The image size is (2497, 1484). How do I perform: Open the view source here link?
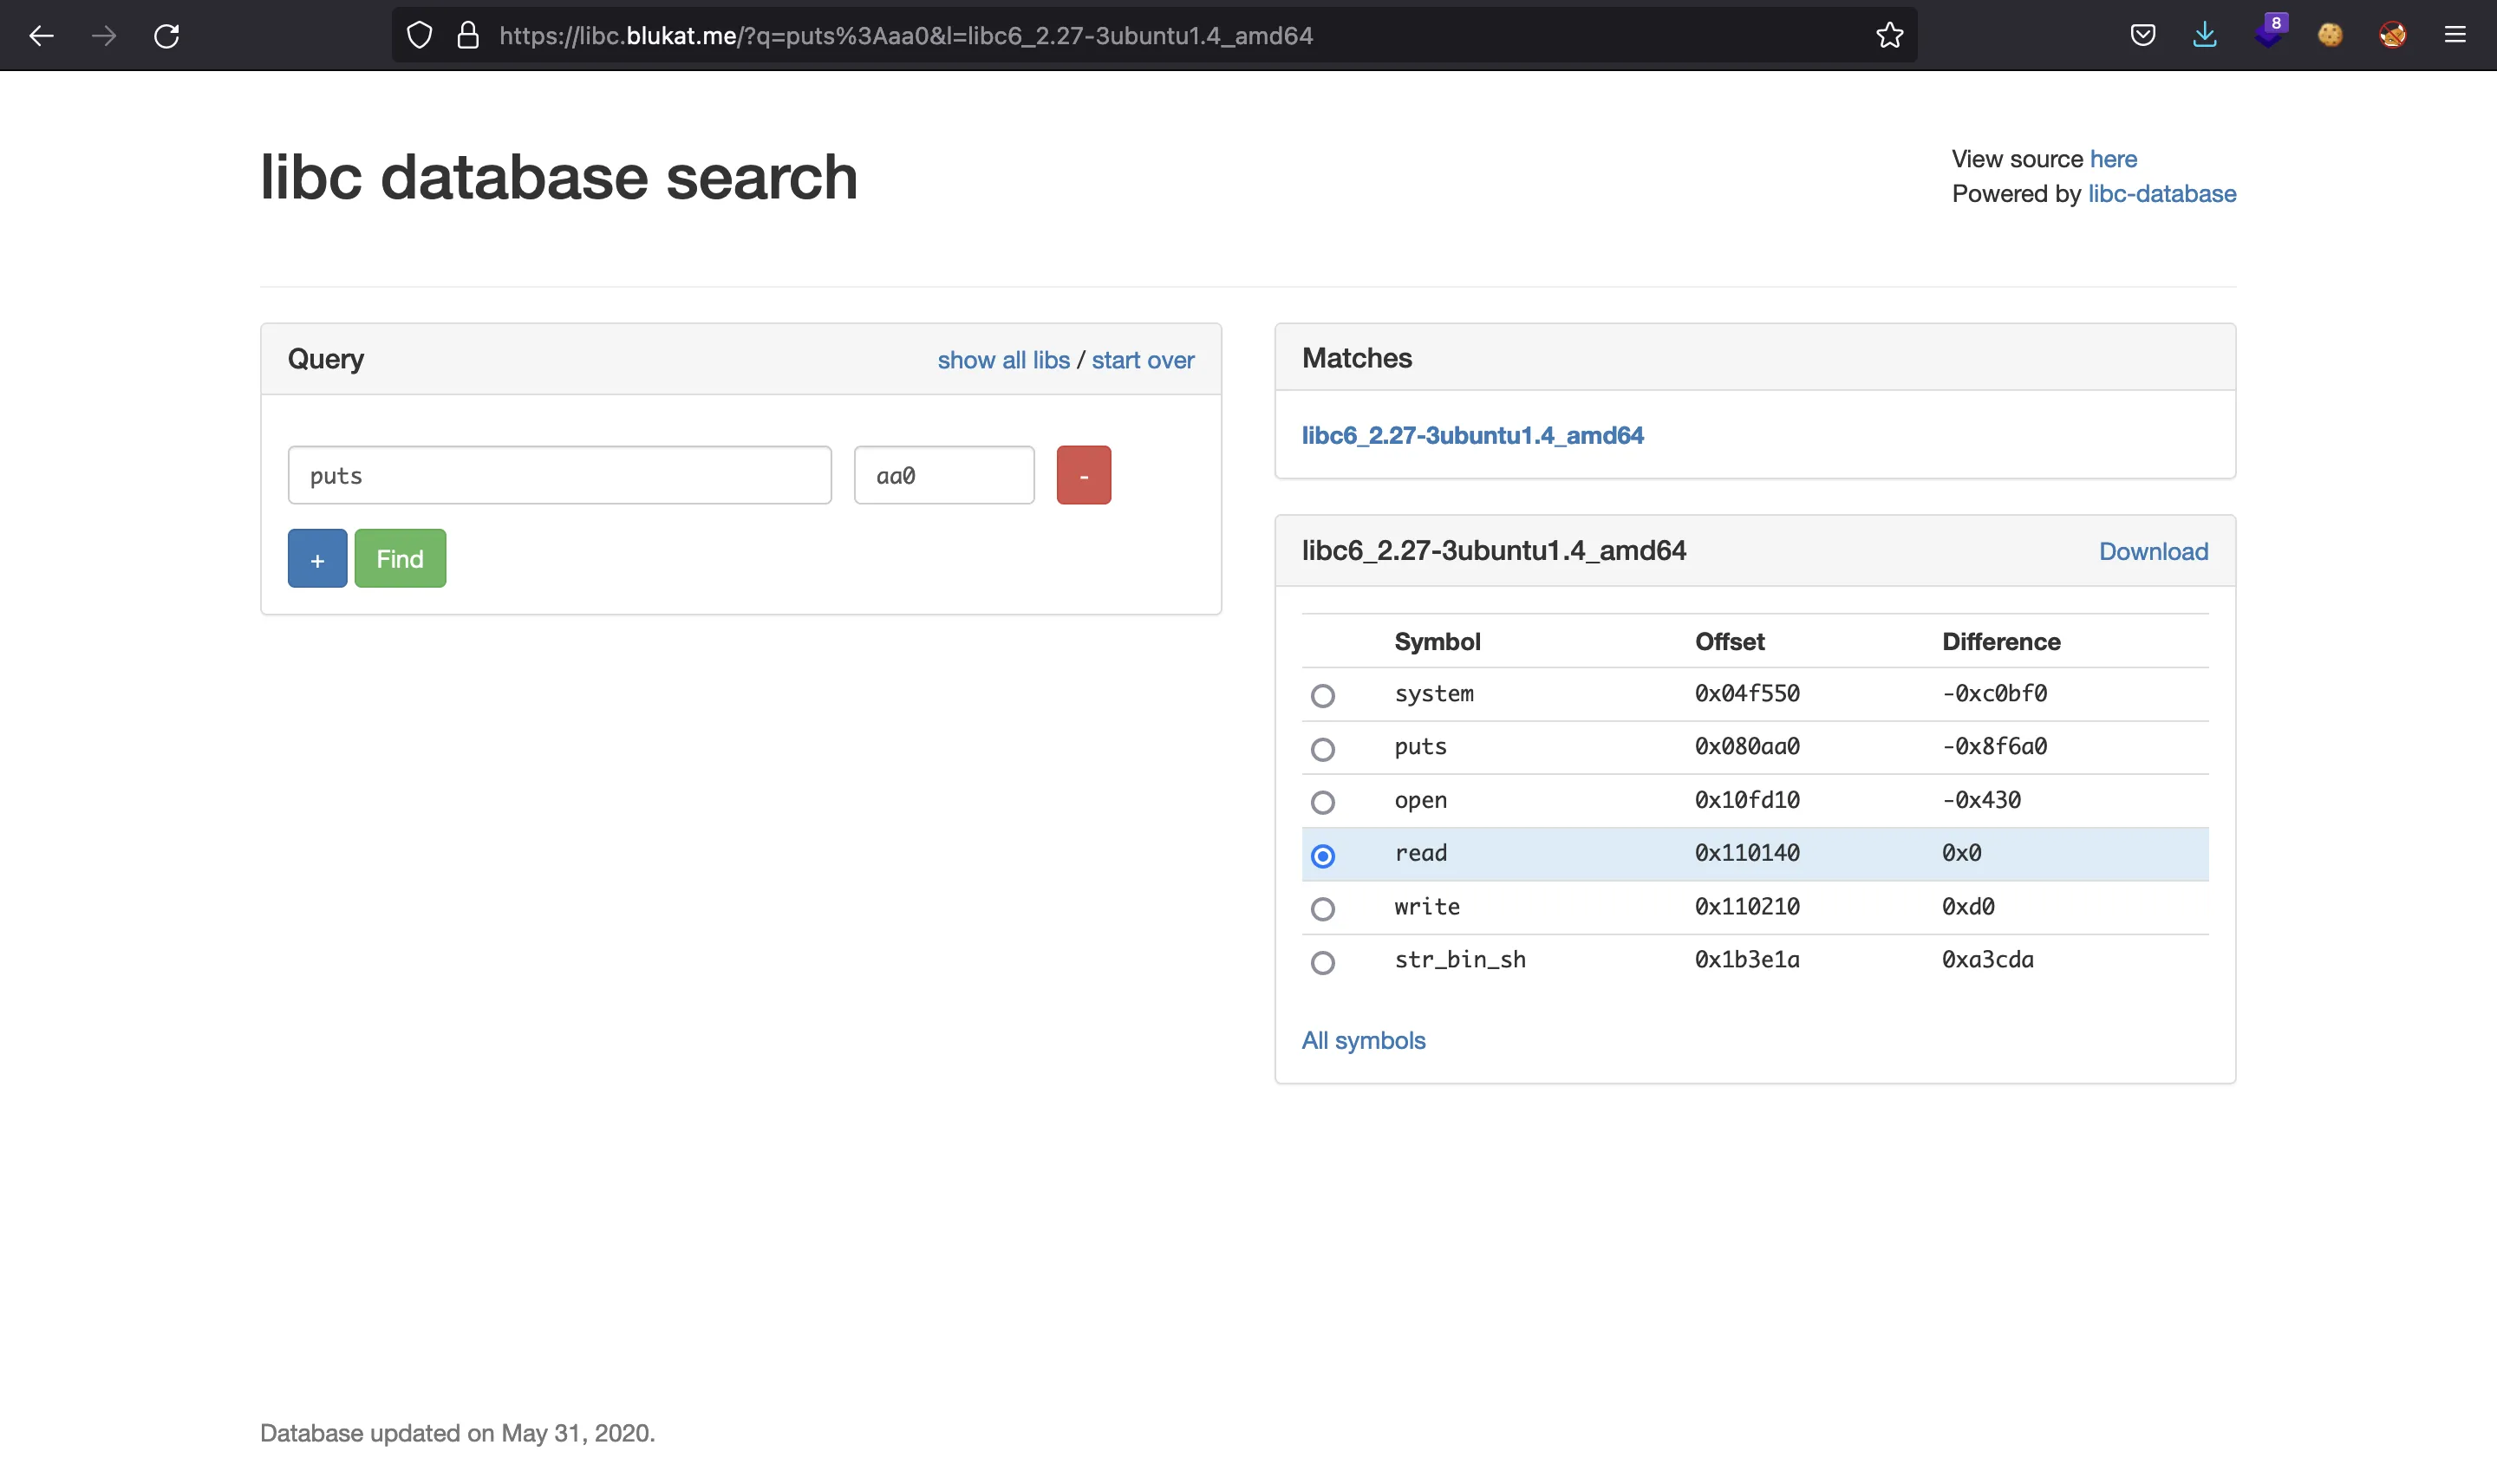[x=2113, y=159]
